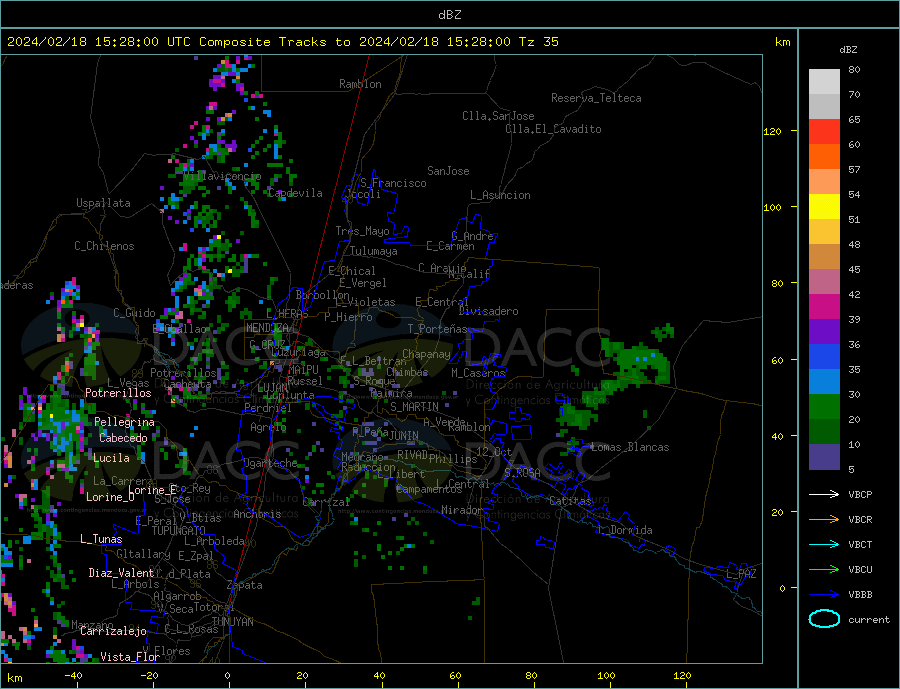Click the Potrerillos white label
This screenshot has height=689, width=900.
coord(118,393)
